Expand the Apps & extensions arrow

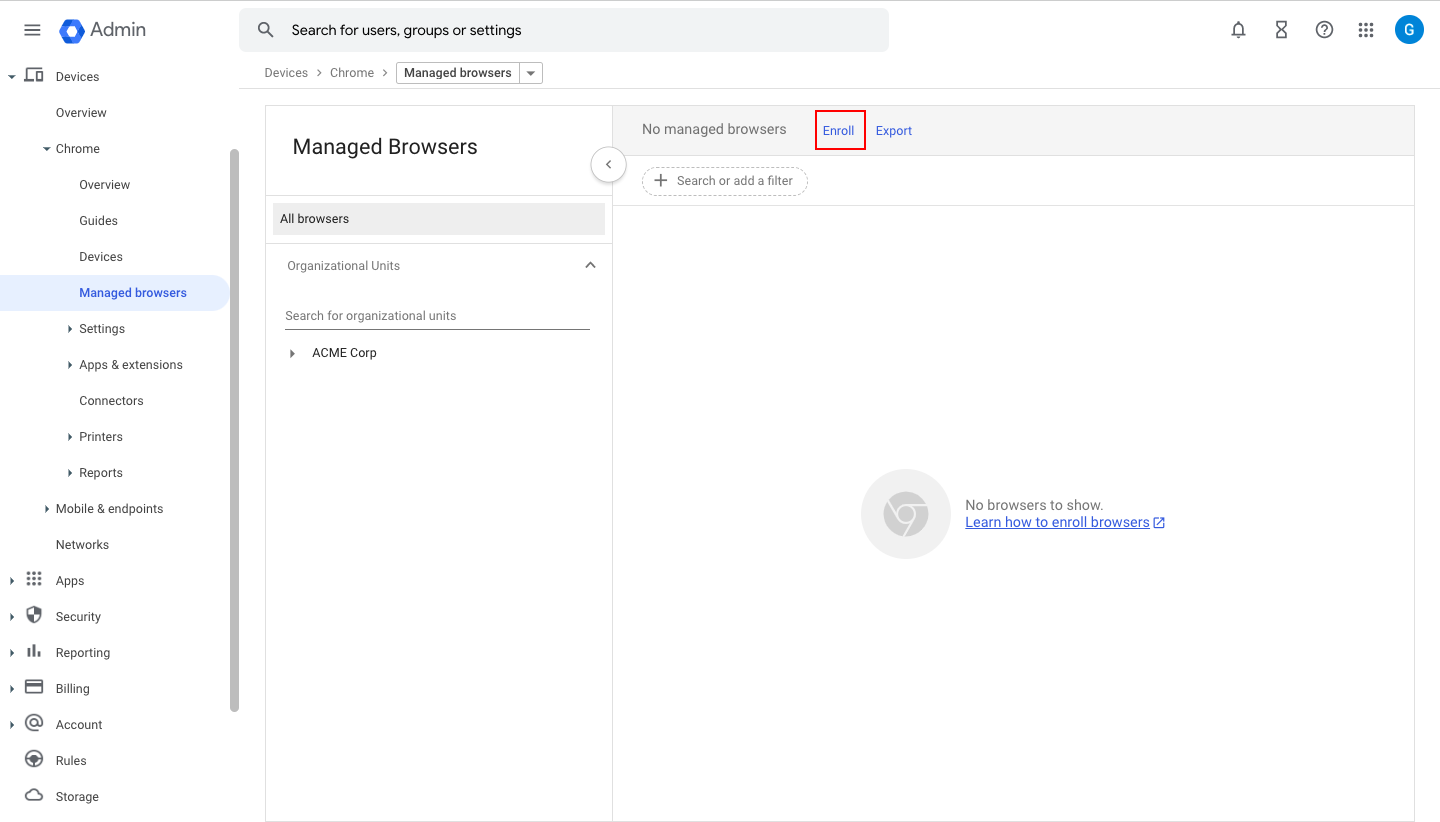coord(70,365)
